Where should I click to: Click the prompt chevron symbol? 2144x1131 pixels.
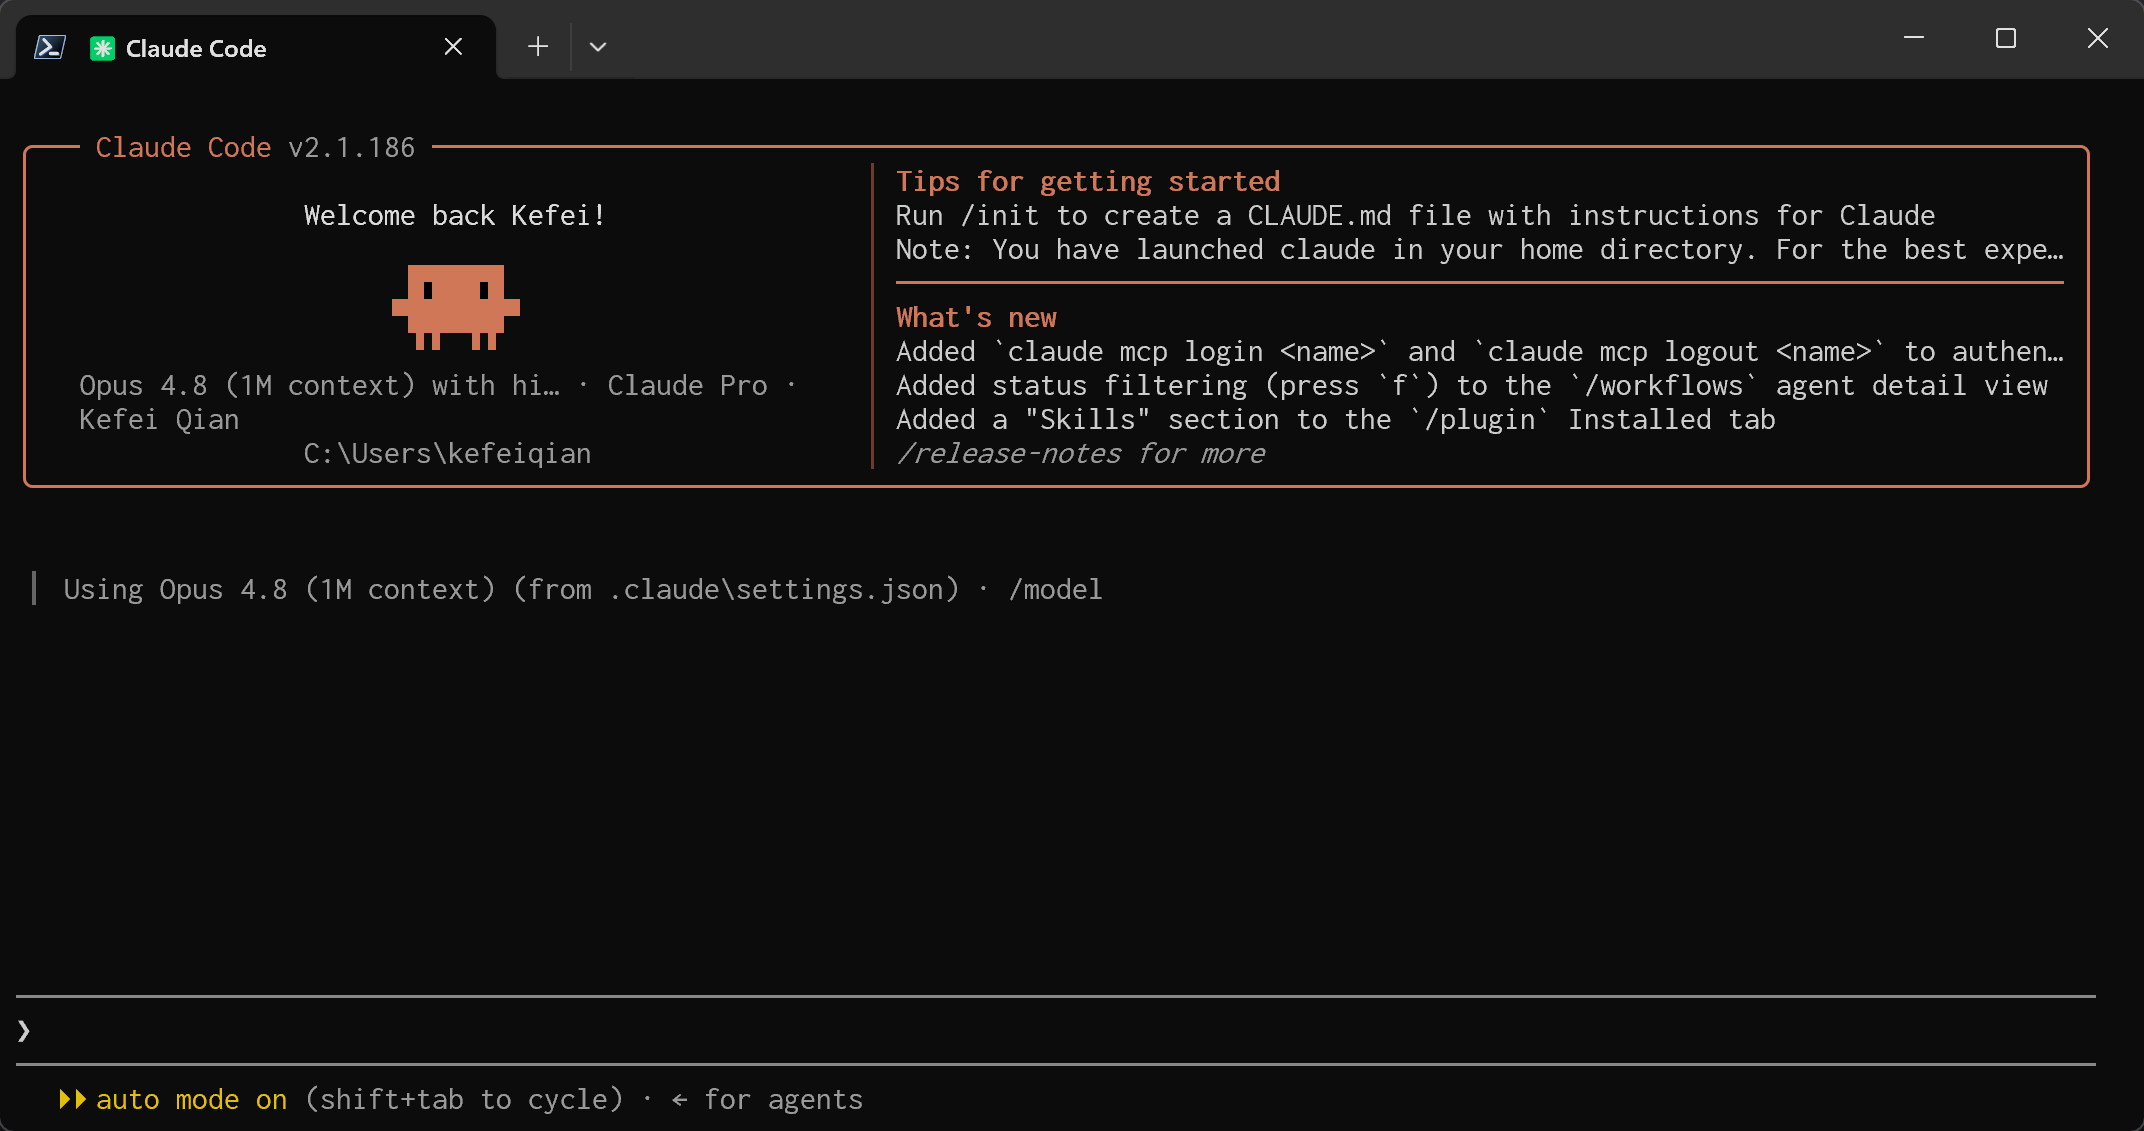point(24,1030)
